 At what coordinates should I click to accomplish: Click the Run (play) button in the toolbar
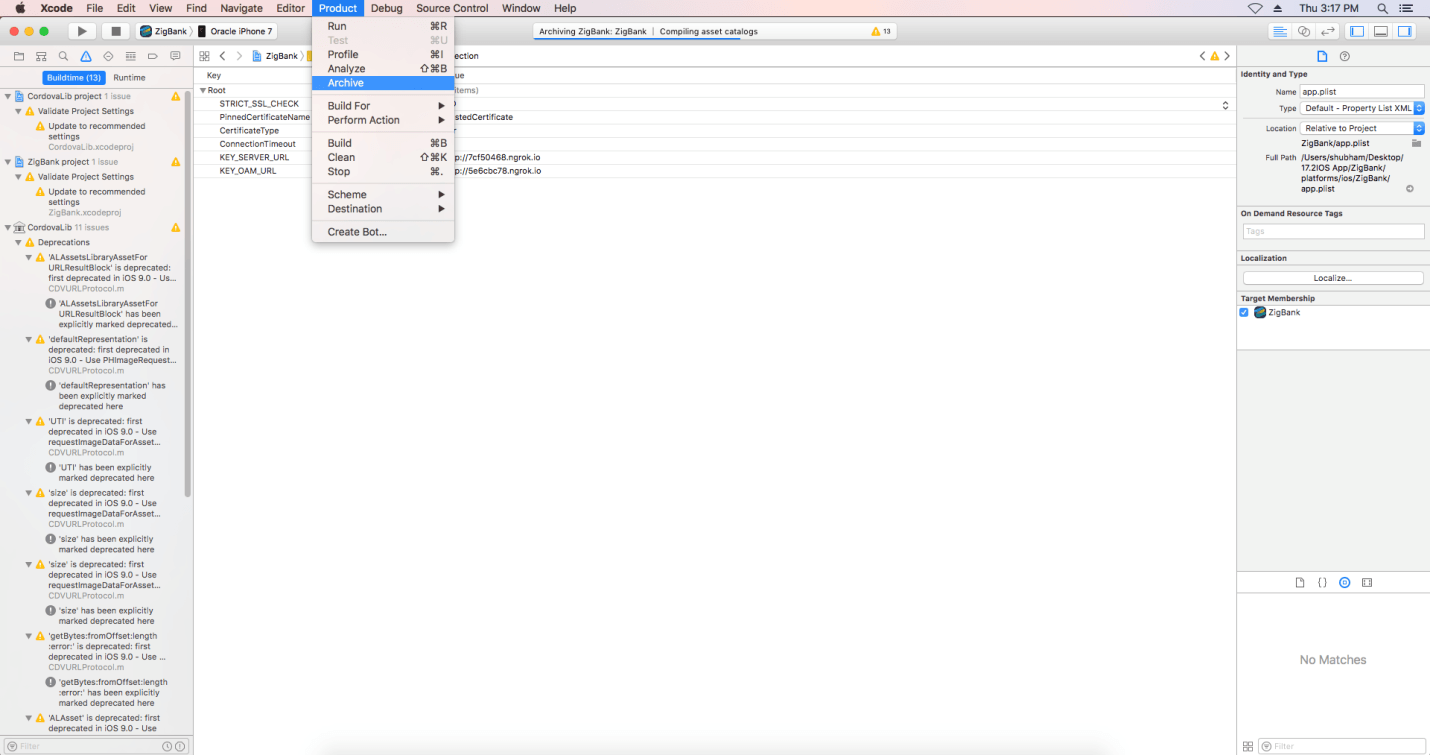pyautogui.click(x=82, y=31)
